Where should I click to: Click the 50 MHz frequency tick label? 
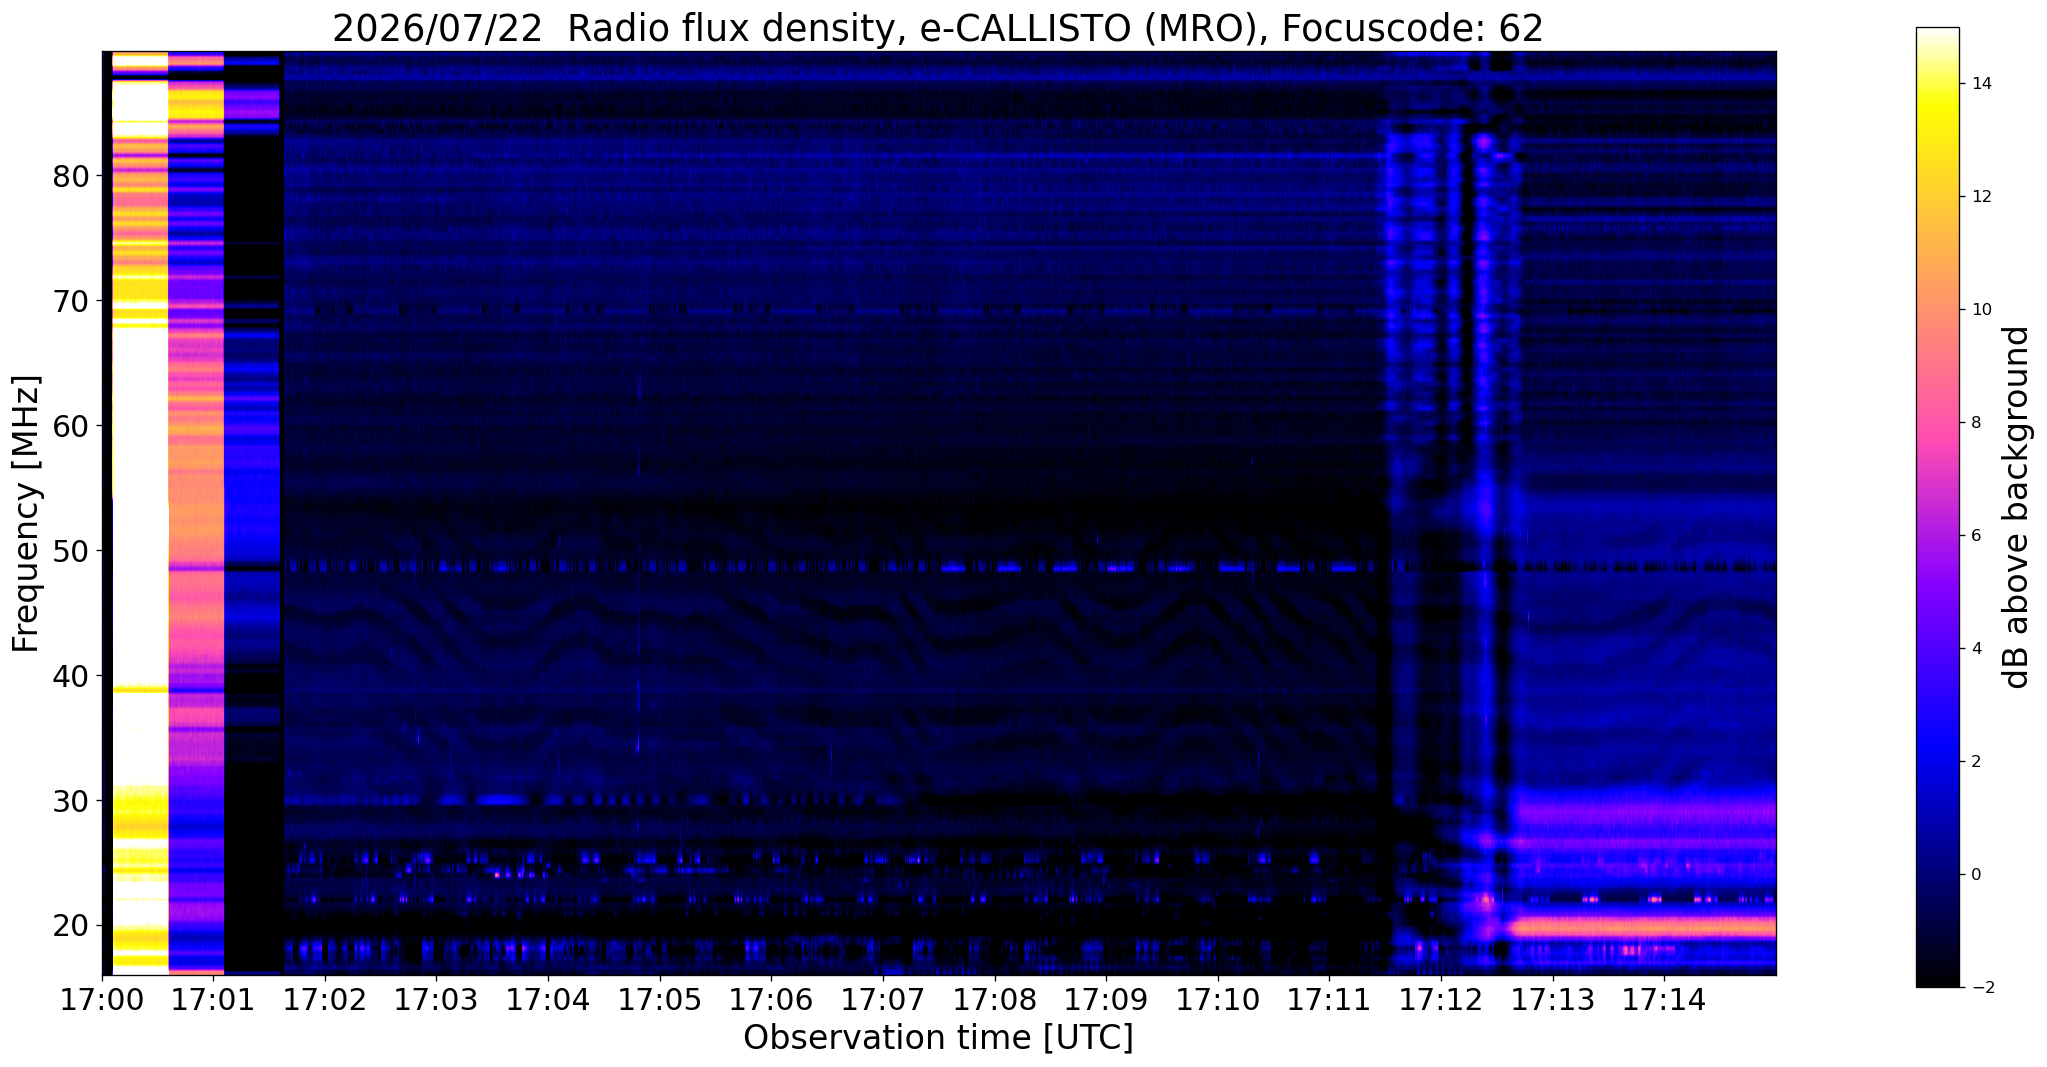tap(70, 551)
